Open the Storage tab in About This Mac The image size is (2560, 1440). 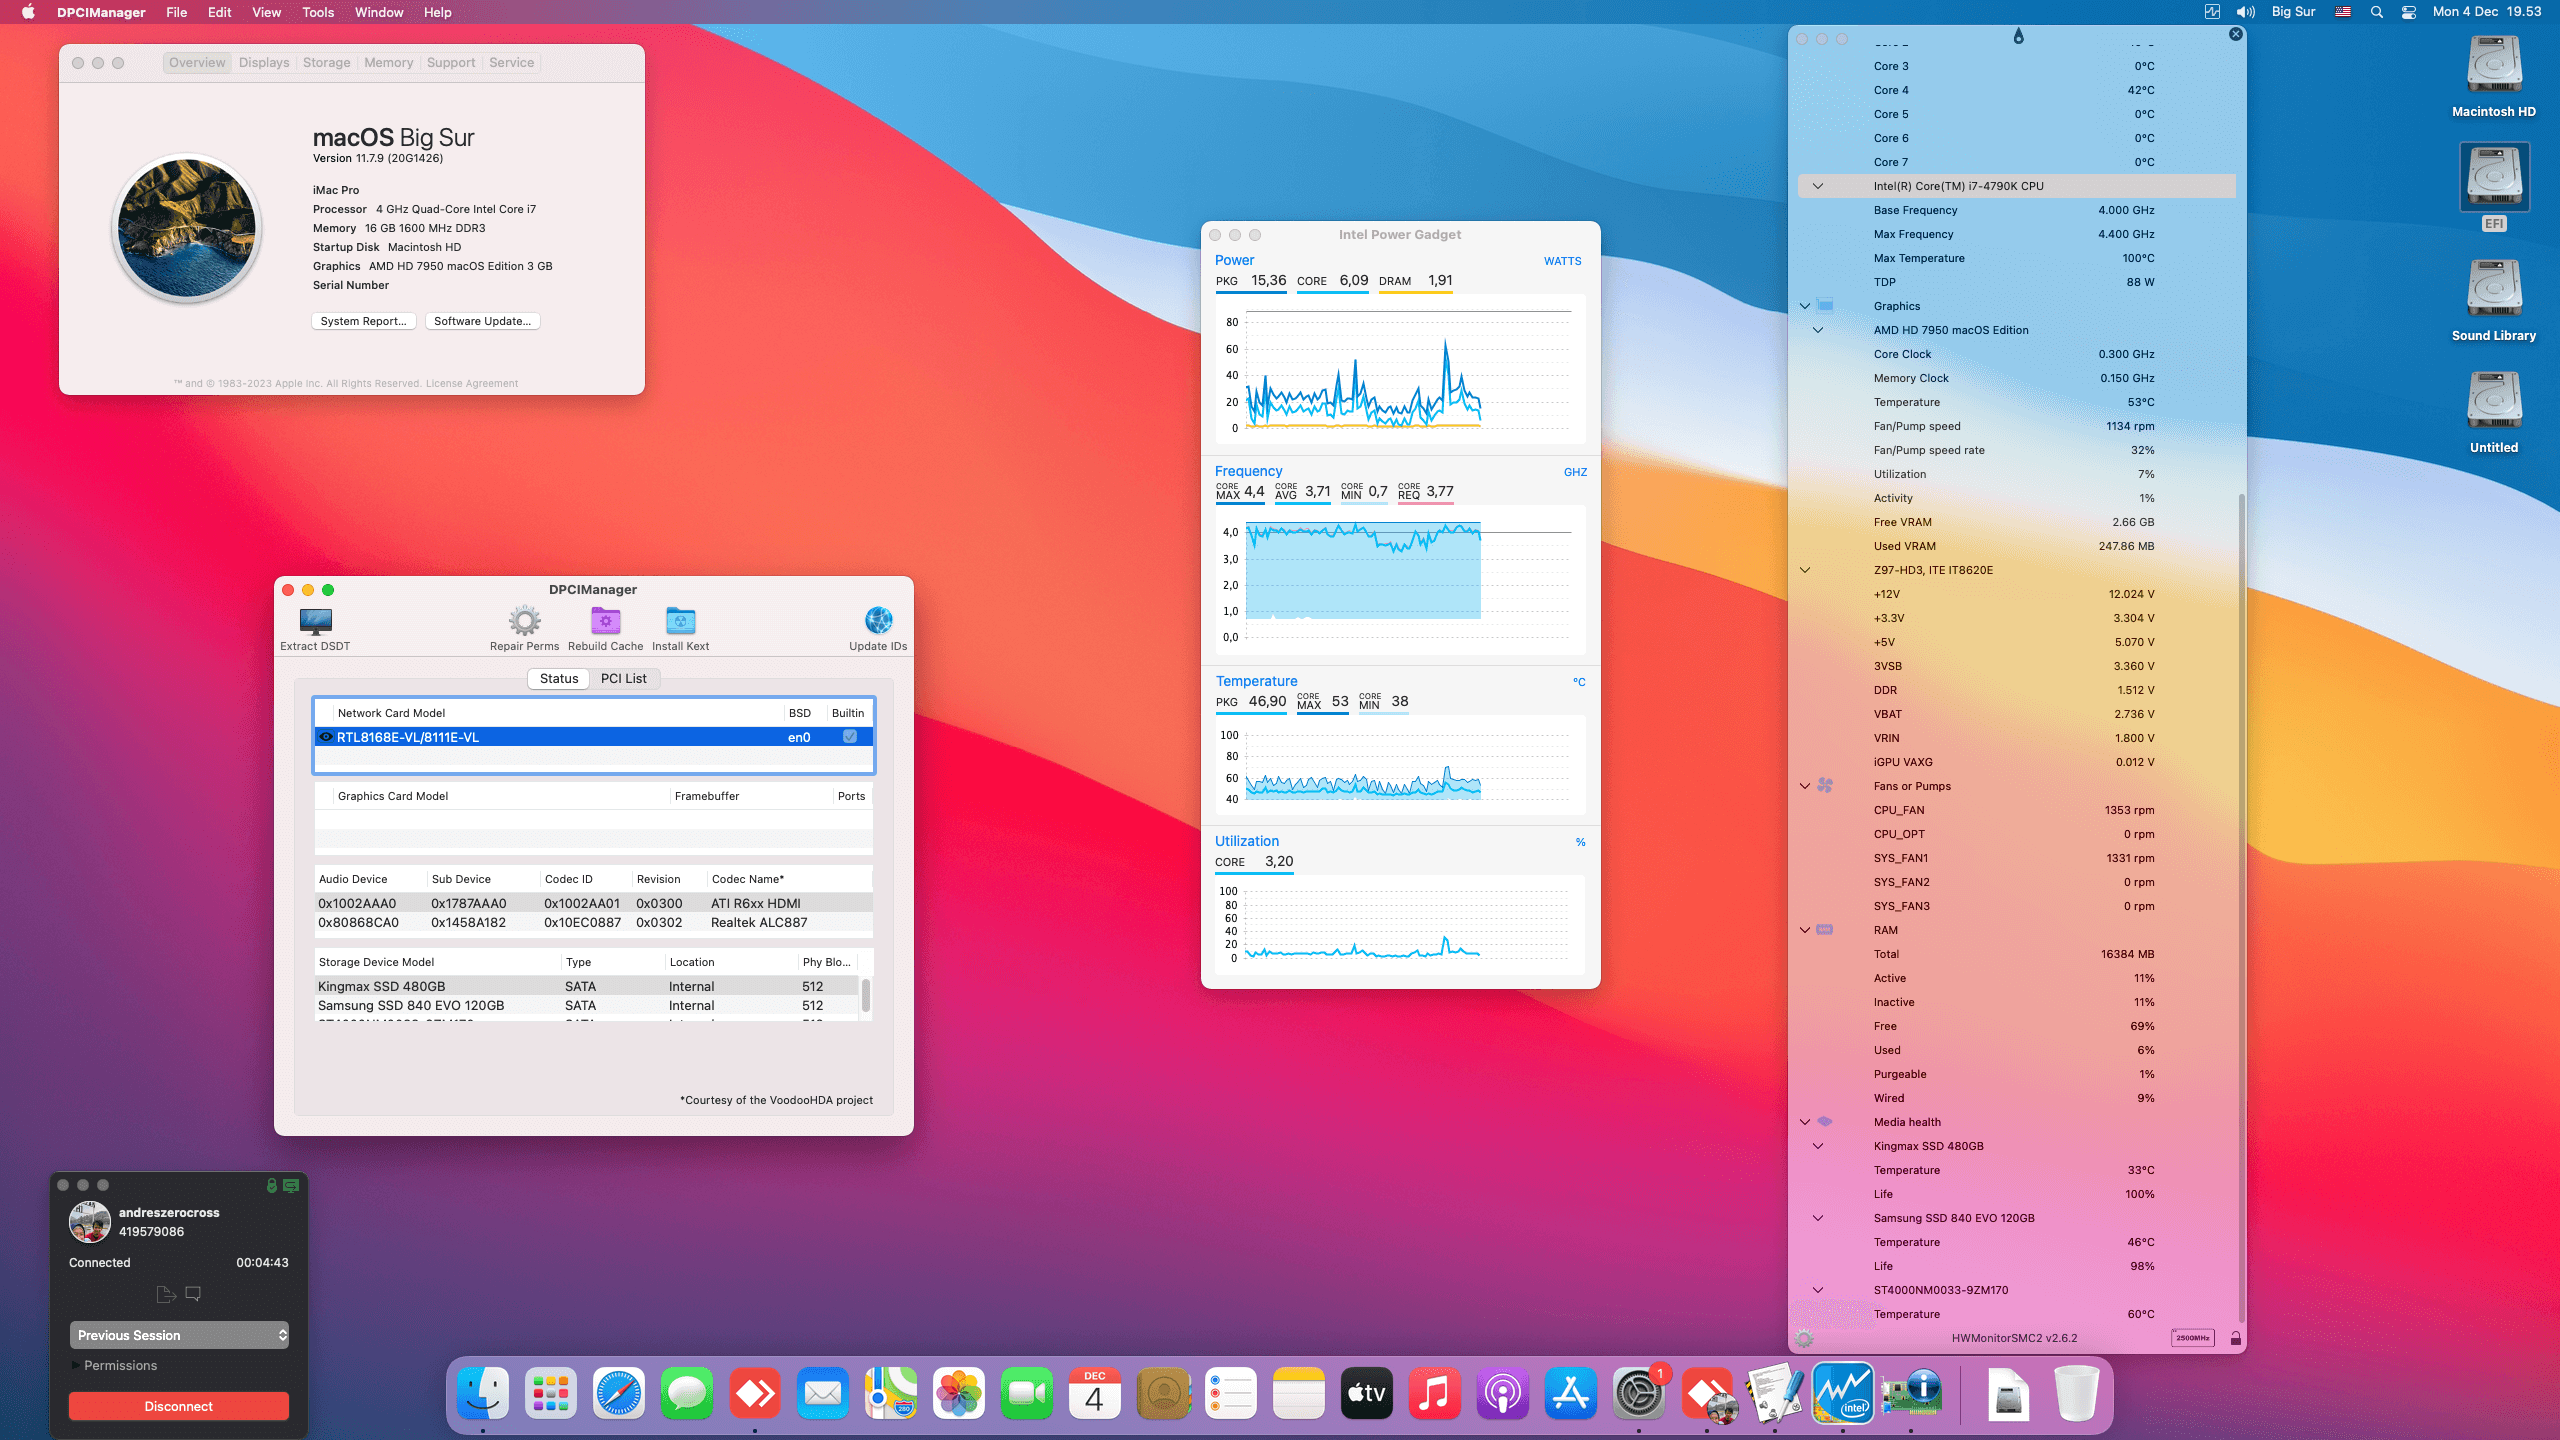(x=326, y=62)
